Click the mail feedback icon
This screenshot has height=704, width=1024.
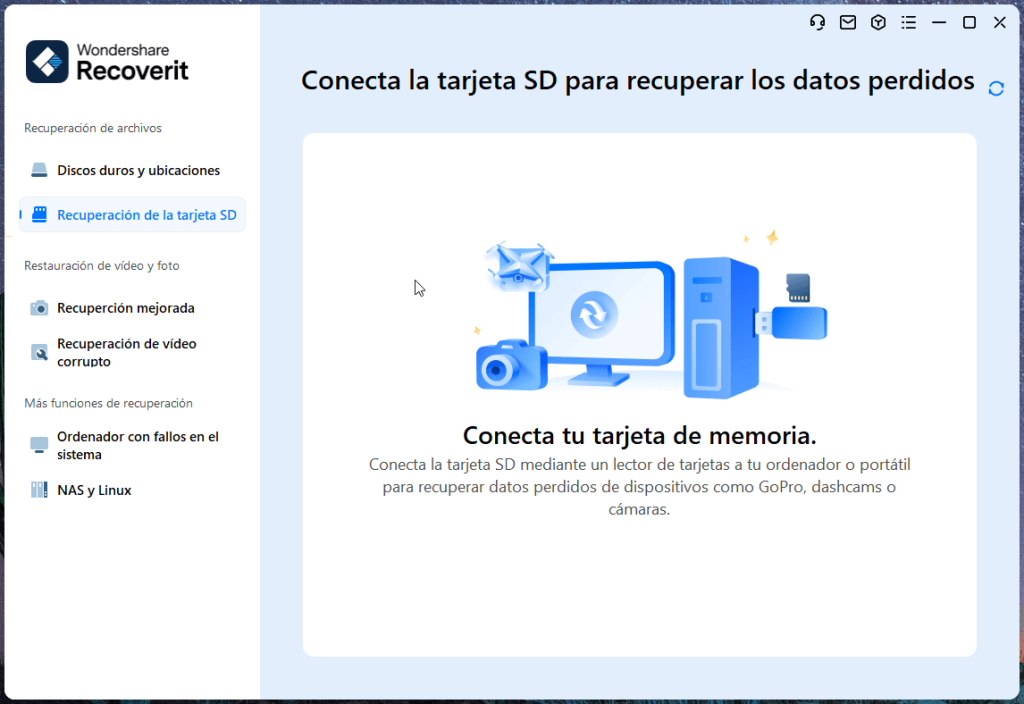848,23
